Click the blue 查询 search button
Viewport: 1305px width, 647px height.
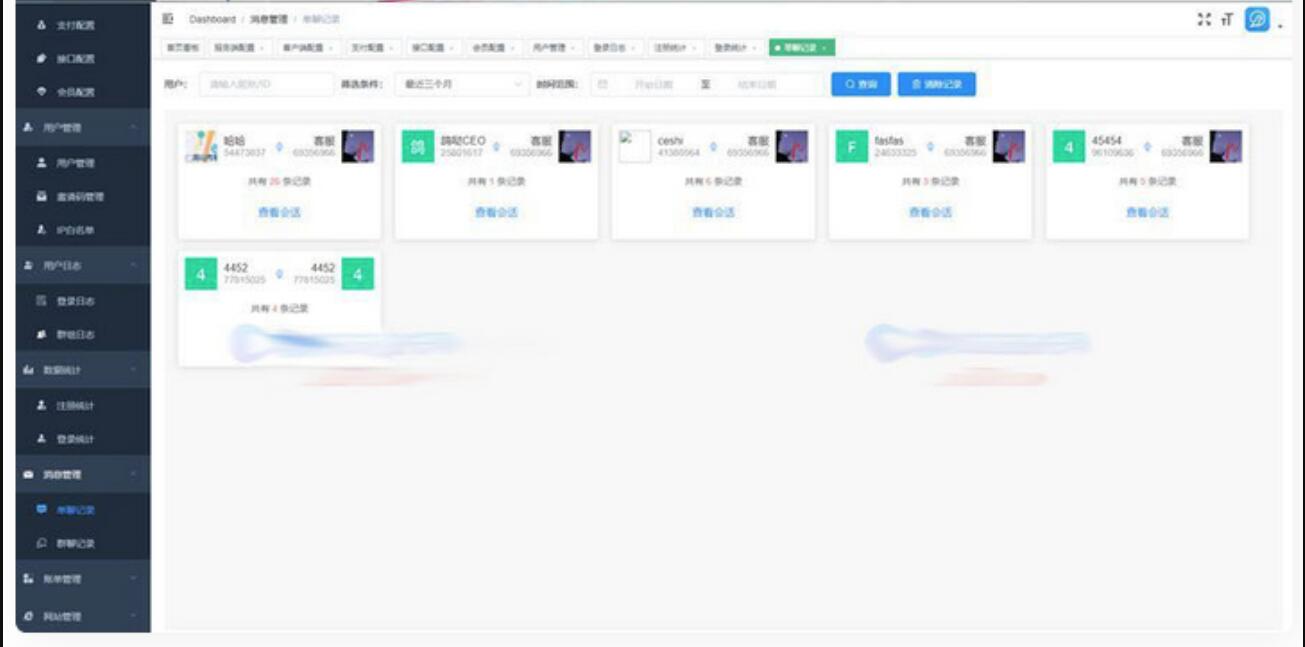863,84
